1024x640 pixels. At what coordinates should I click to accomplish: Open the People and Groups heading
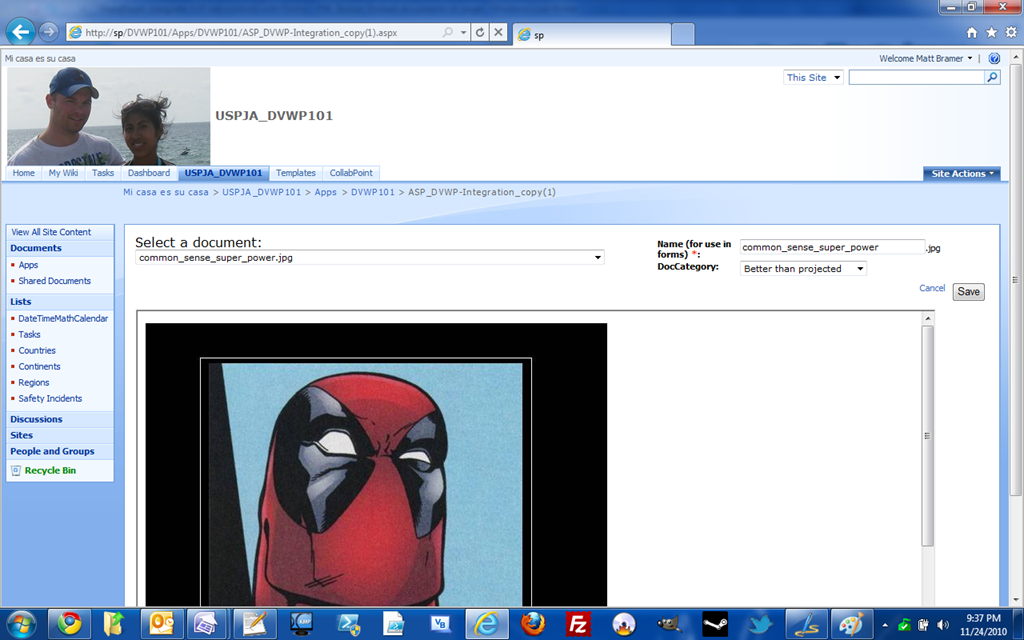pyautogui.click(x=52, y=451)
